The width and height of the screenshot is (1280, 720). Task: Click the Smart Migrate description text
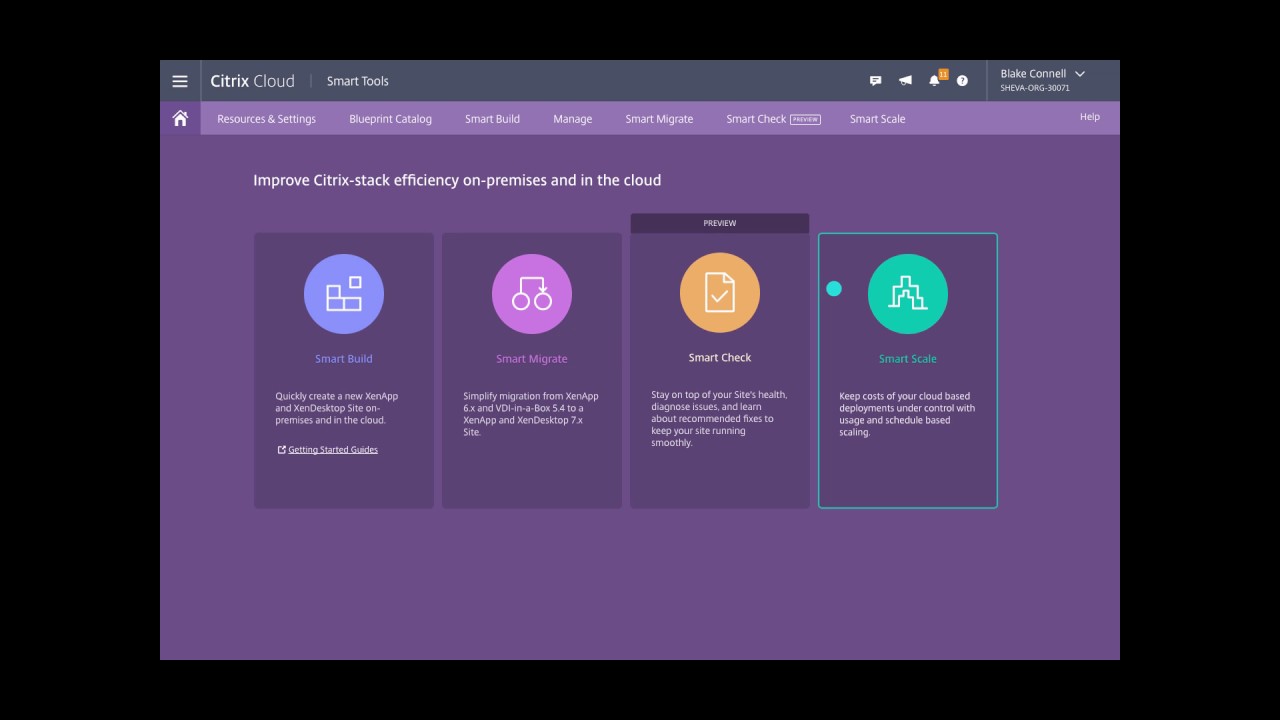(x=531, y=414)
